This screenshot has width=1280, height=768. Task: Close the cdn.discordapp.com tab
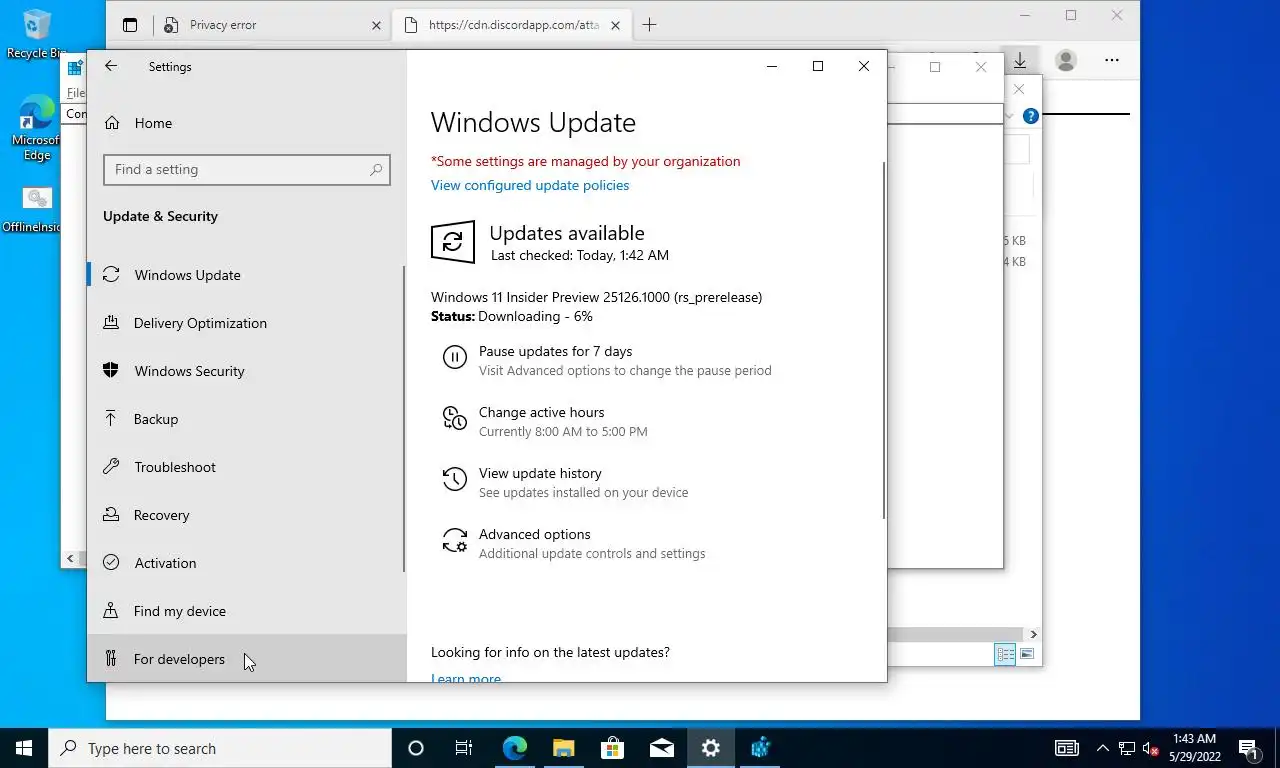[x=616, y=25]
